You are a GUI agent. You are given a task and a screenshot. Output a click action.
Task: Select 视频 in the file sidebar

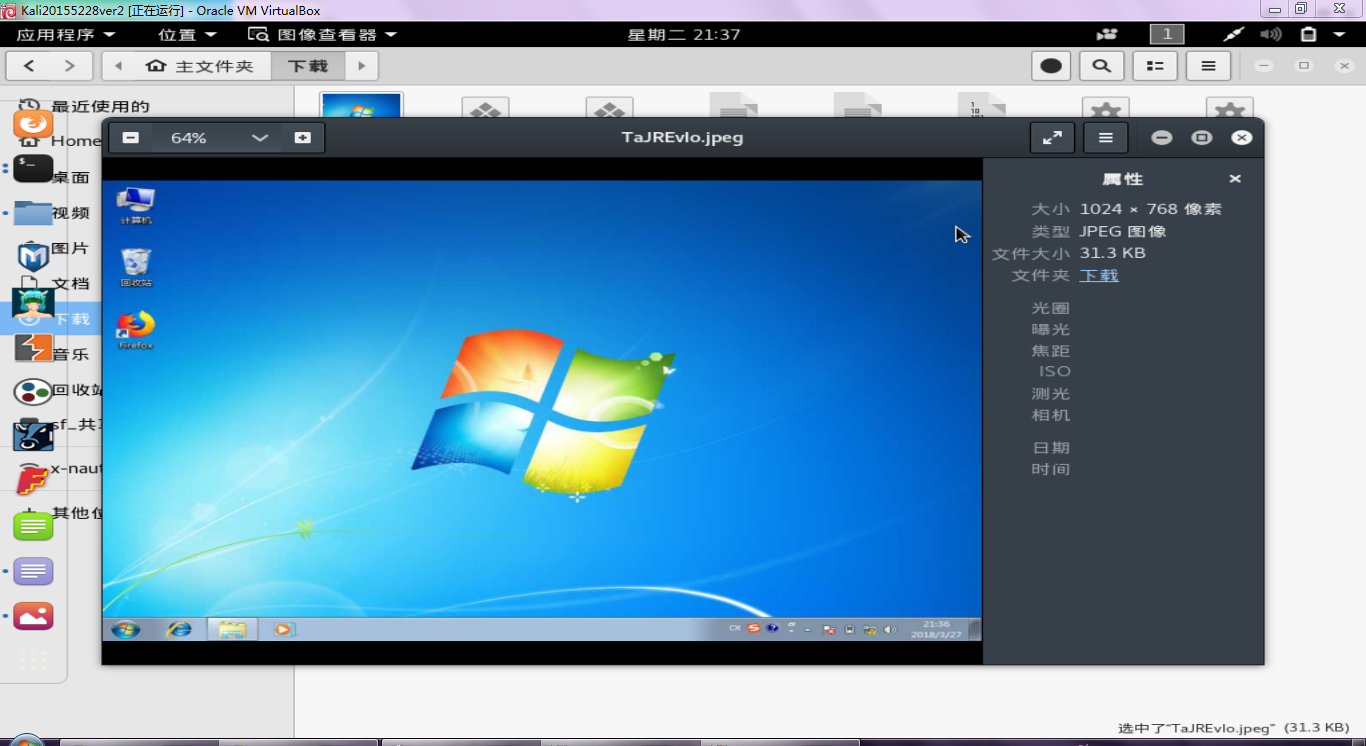click(71, 212)
